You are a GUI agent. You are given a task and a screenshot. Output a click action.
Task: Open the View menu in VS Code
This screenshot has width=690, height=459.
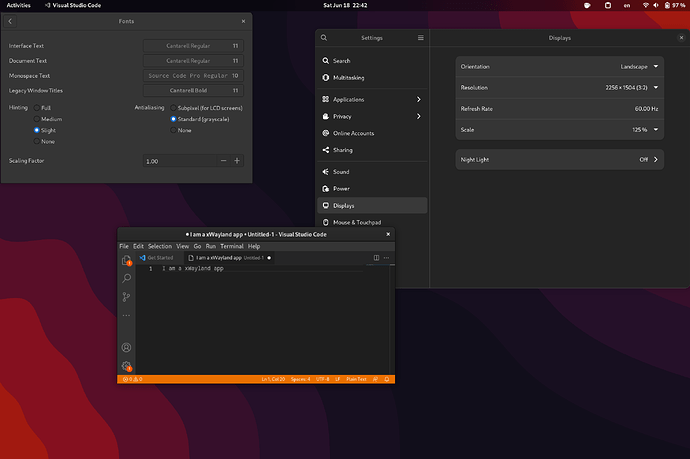point(183,246)
